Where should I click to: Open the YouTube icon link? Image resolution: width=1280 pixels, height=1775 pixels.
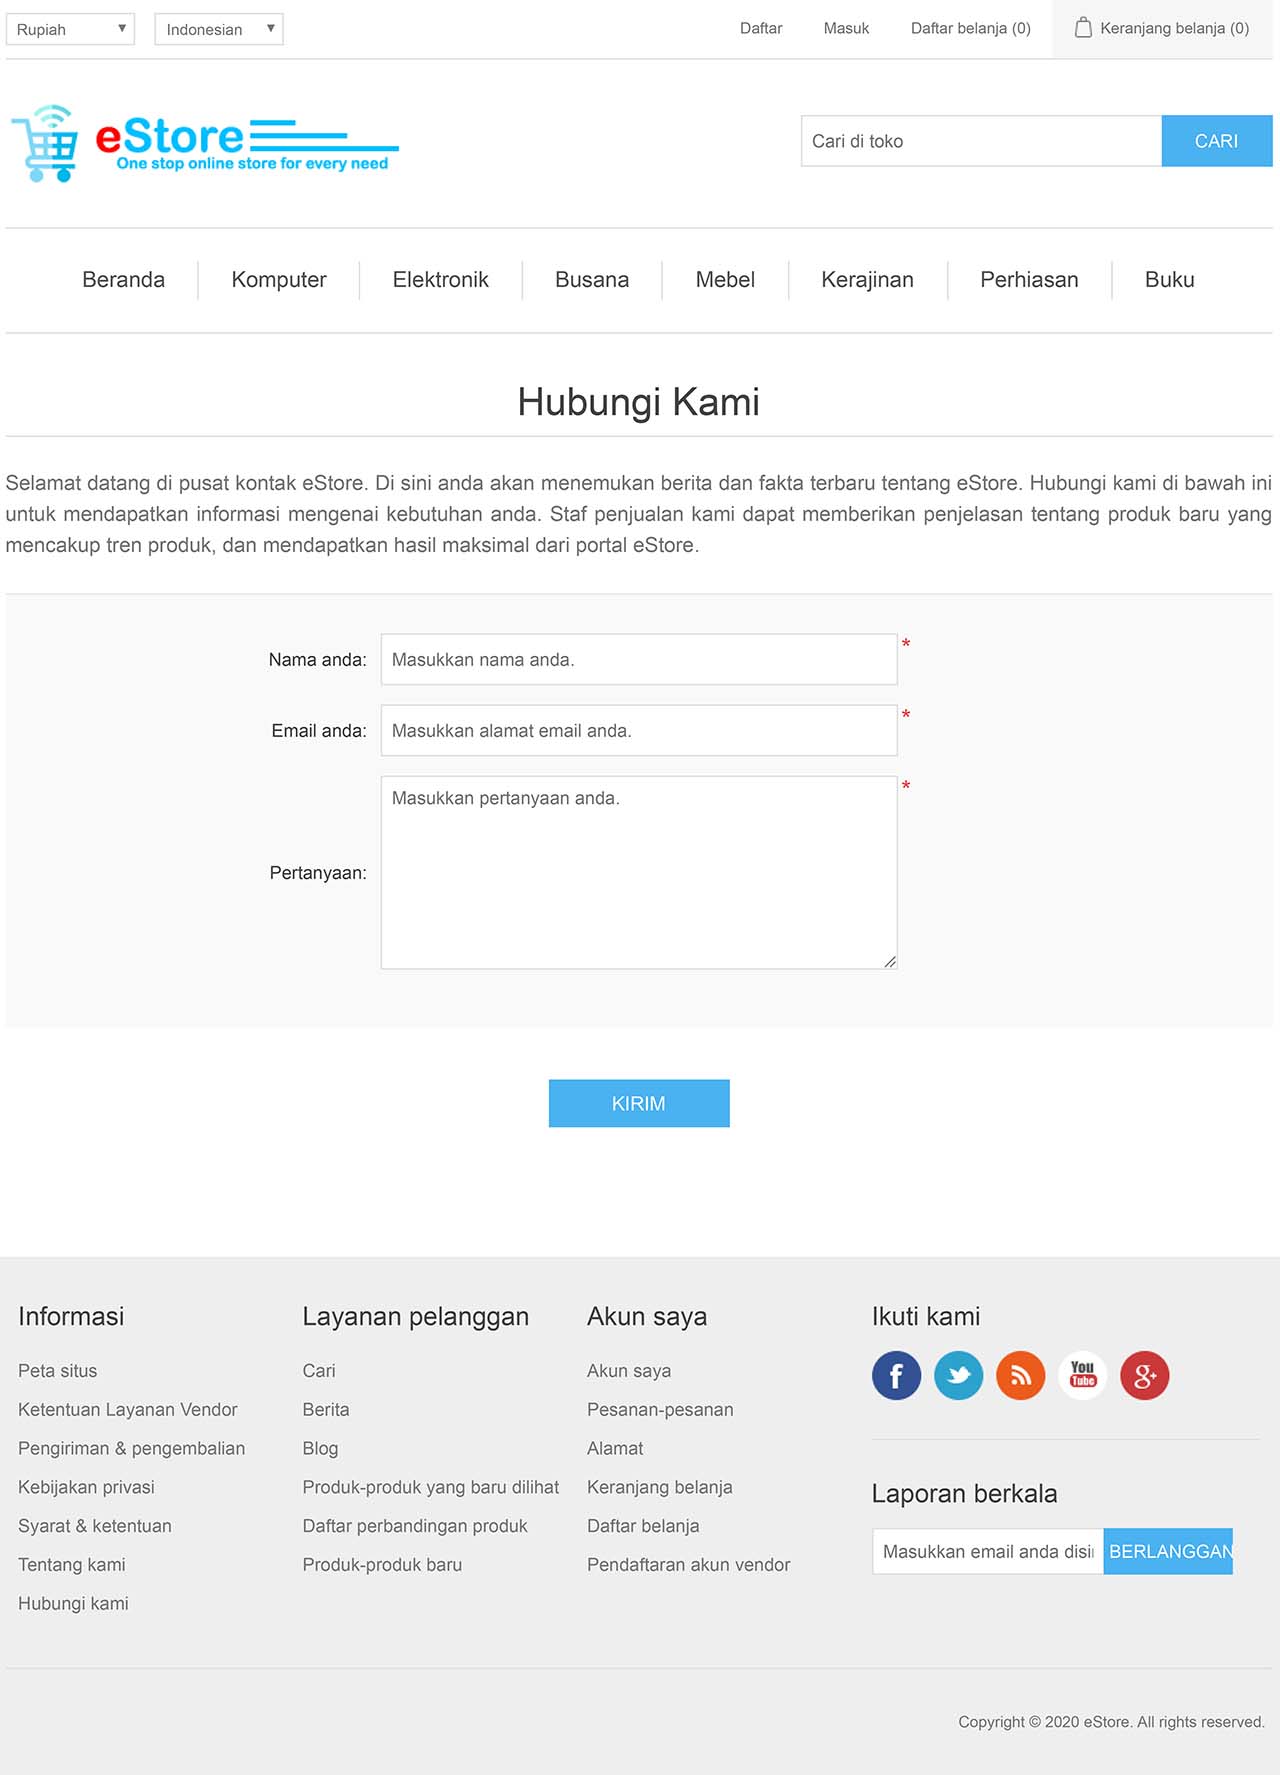point(1082,1376)
